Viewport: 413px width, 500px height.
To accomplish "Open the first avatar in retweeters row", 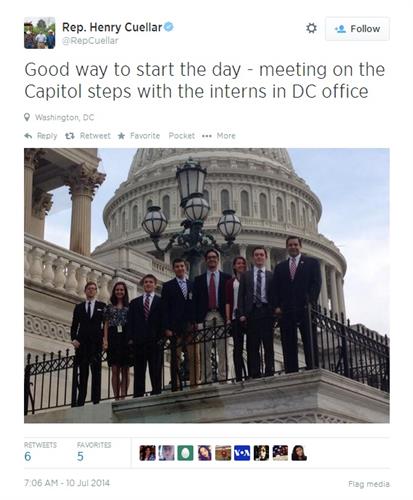I will pyautogui.click(x=147, y=453).
